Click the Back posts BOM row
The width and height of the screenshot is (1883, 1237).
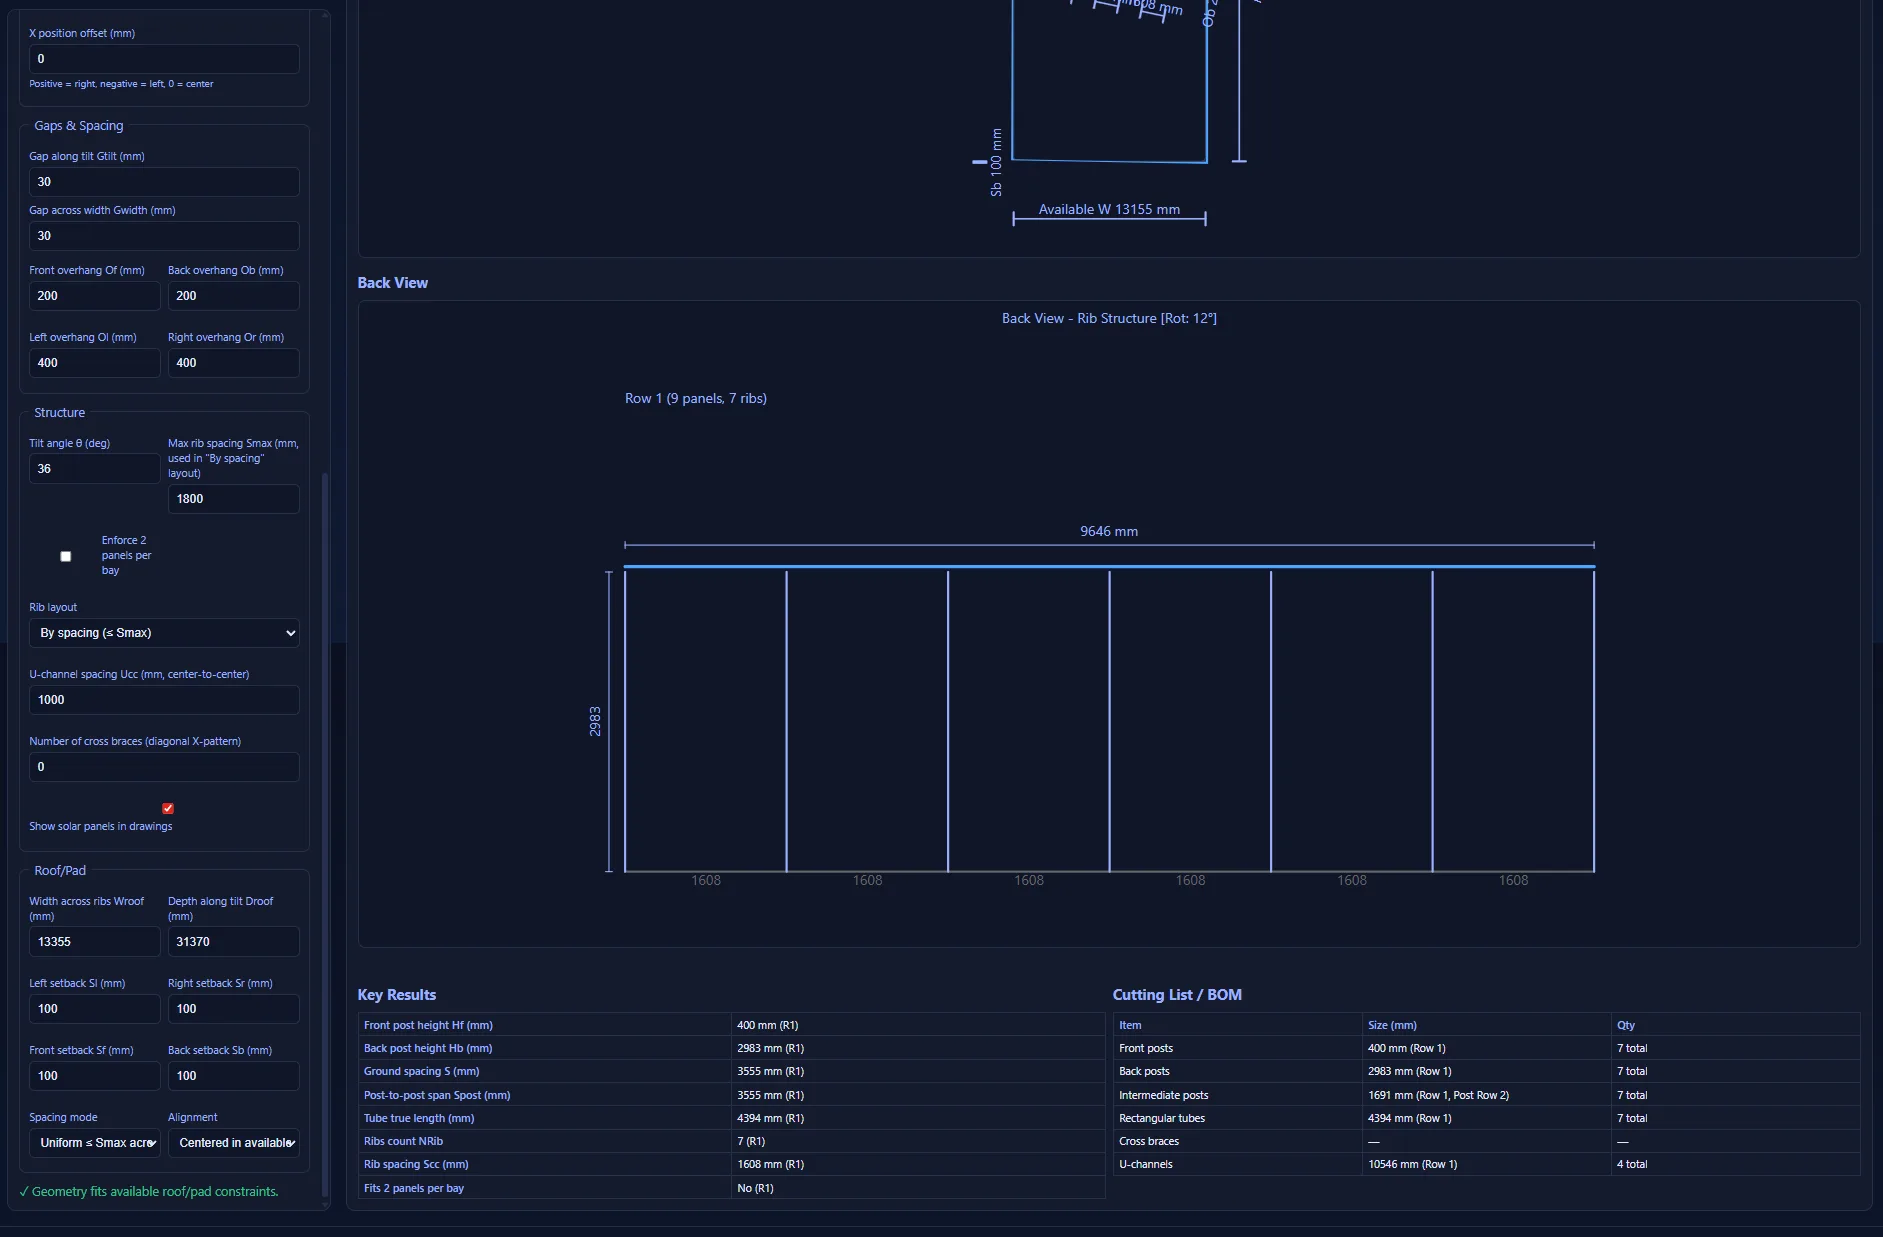[1486, 1071]
